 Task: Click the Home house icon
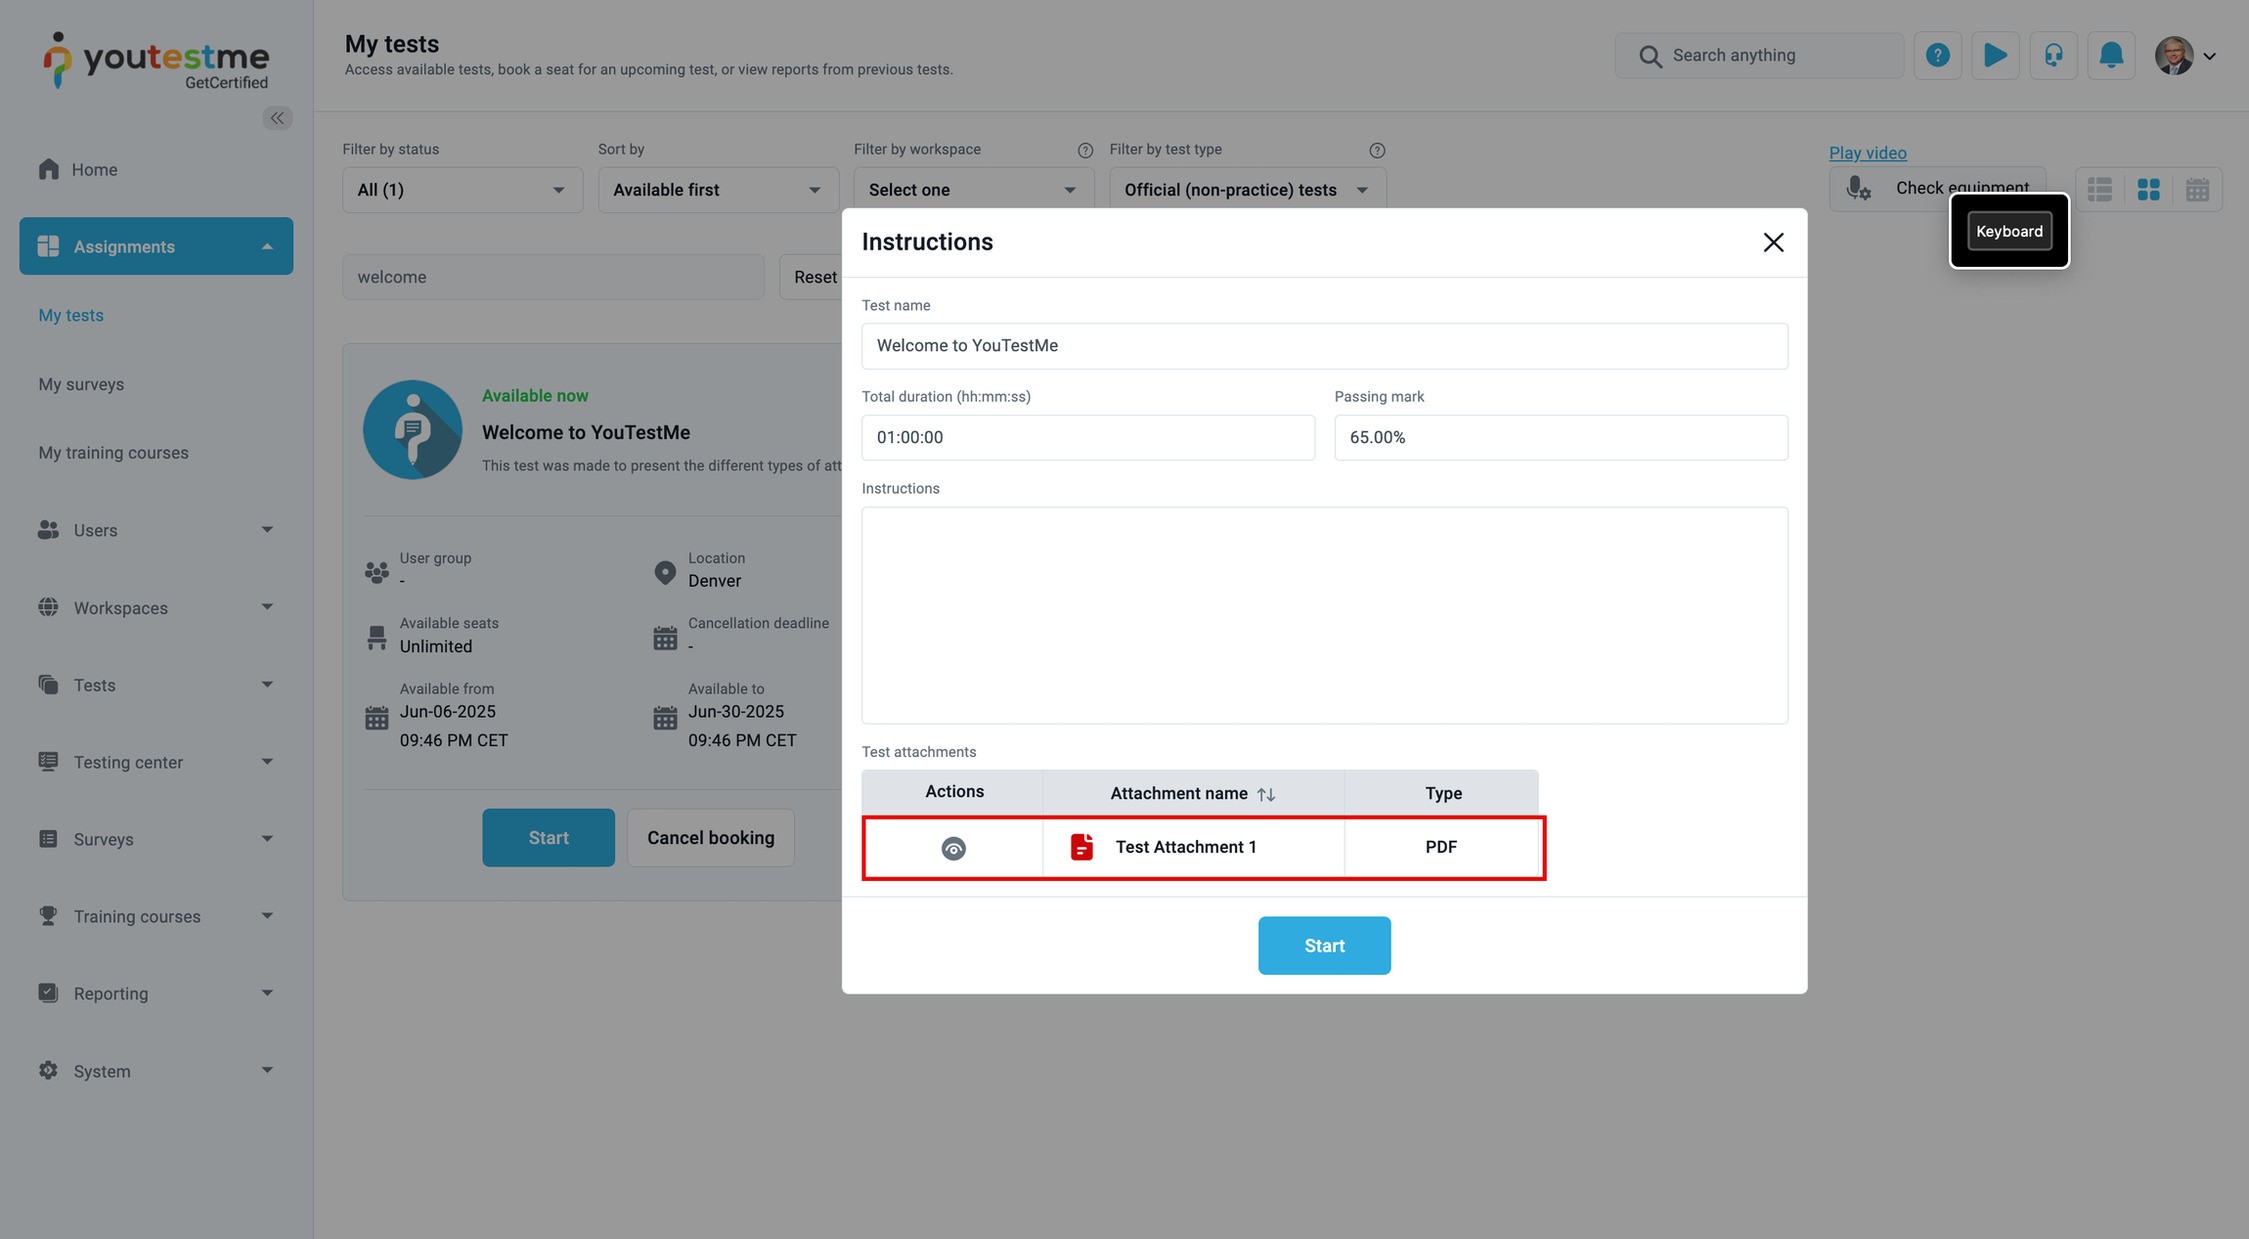(x=48, y=169)
